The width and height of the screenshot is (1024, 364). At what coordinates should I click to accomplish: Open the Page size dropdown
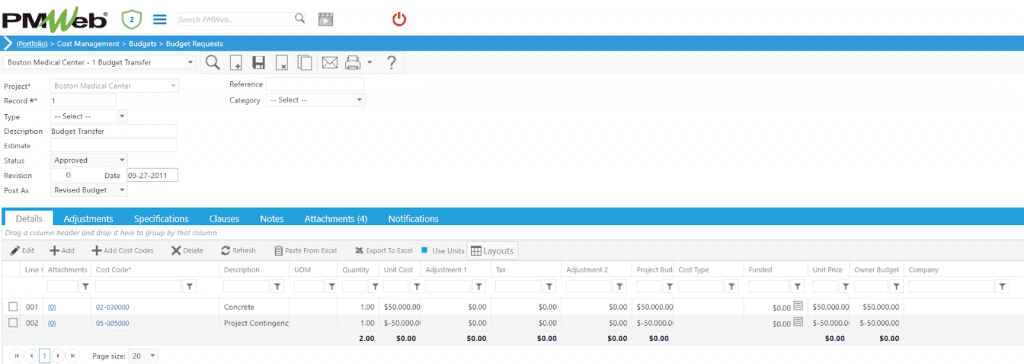click(x=153, y=356)
